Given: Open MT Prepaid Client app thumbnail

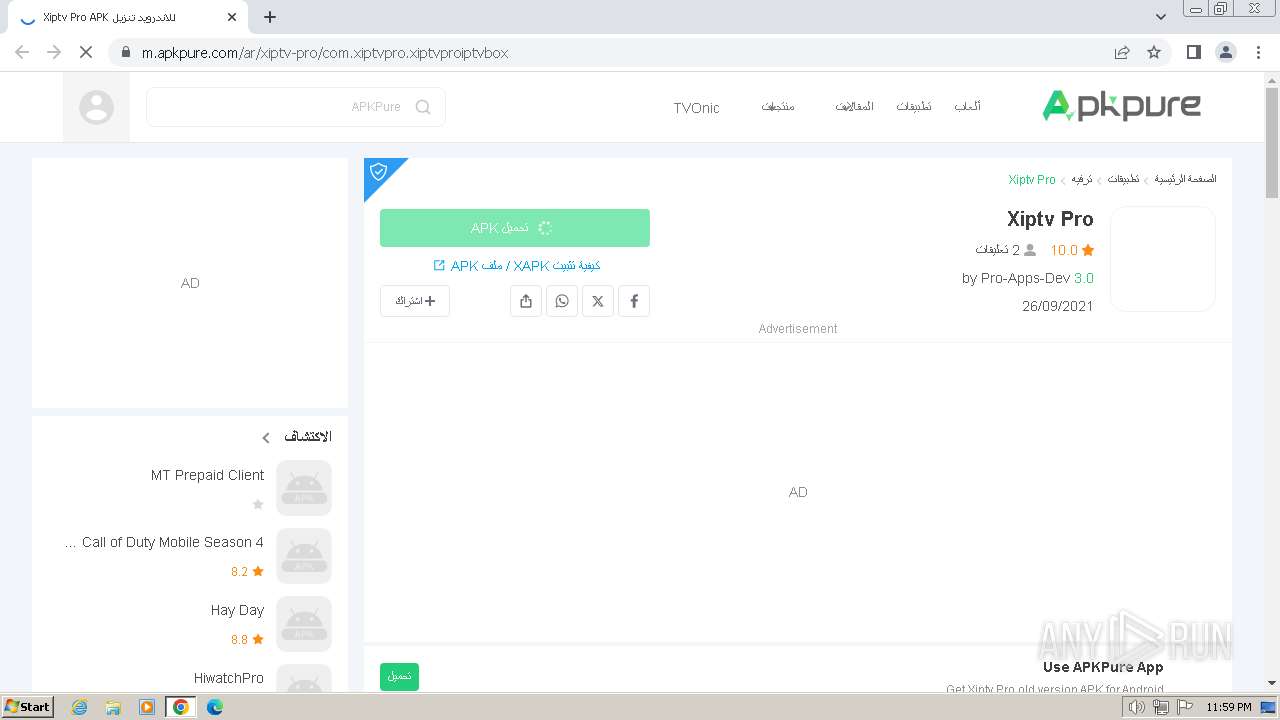Looking at the screenshot, I should (304, 488).
